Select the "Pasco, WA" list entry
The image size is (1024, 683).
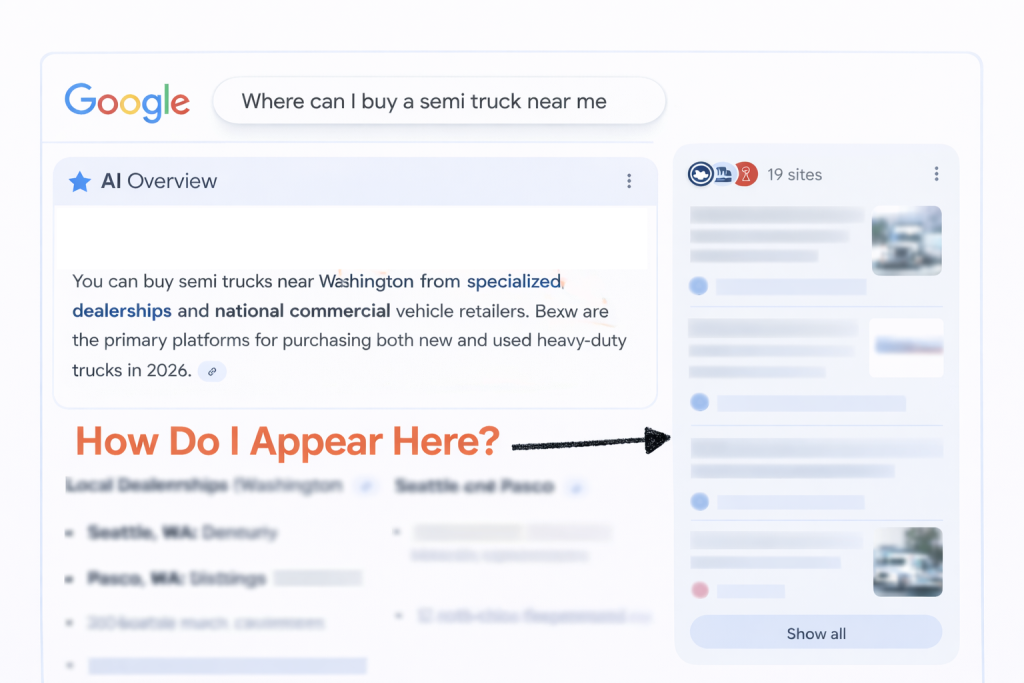(176, 579)
